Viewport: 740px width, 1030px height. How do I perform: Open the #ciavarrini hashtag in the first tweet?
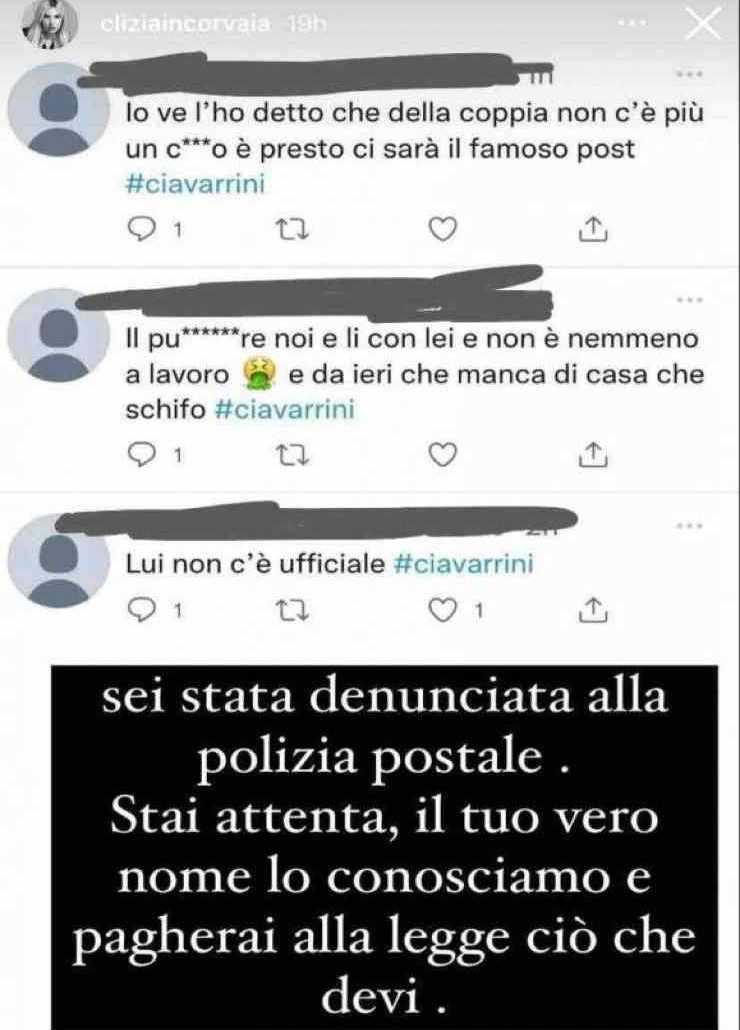pyautogui.click(x=195, y=183)
